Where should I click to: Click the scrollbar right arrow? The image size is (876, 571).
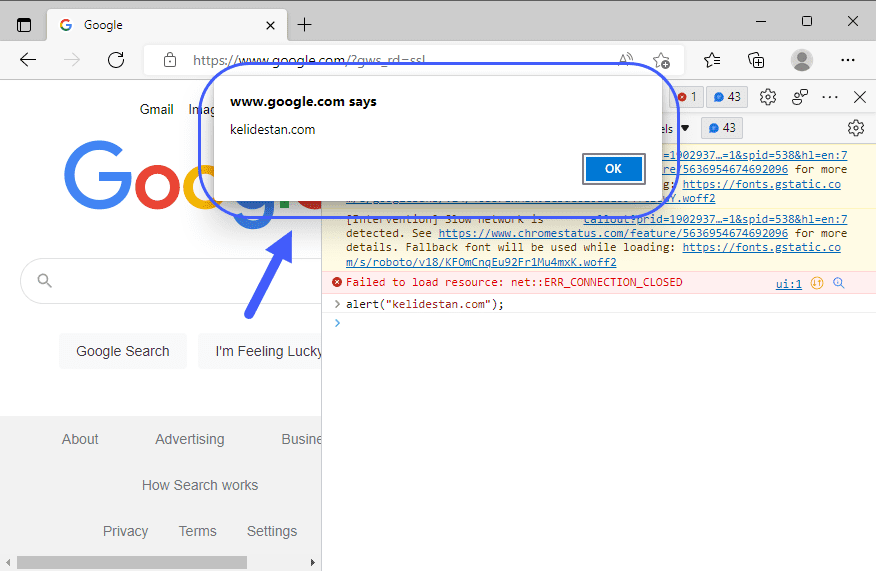(x=313, y=562)
